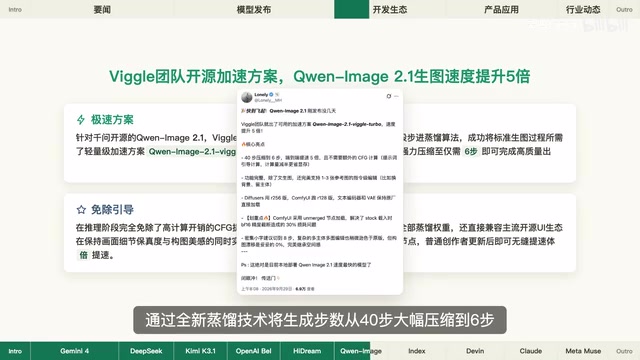
Task: Click the lightning bolt icon beside 极速方案
Action: 81,120
